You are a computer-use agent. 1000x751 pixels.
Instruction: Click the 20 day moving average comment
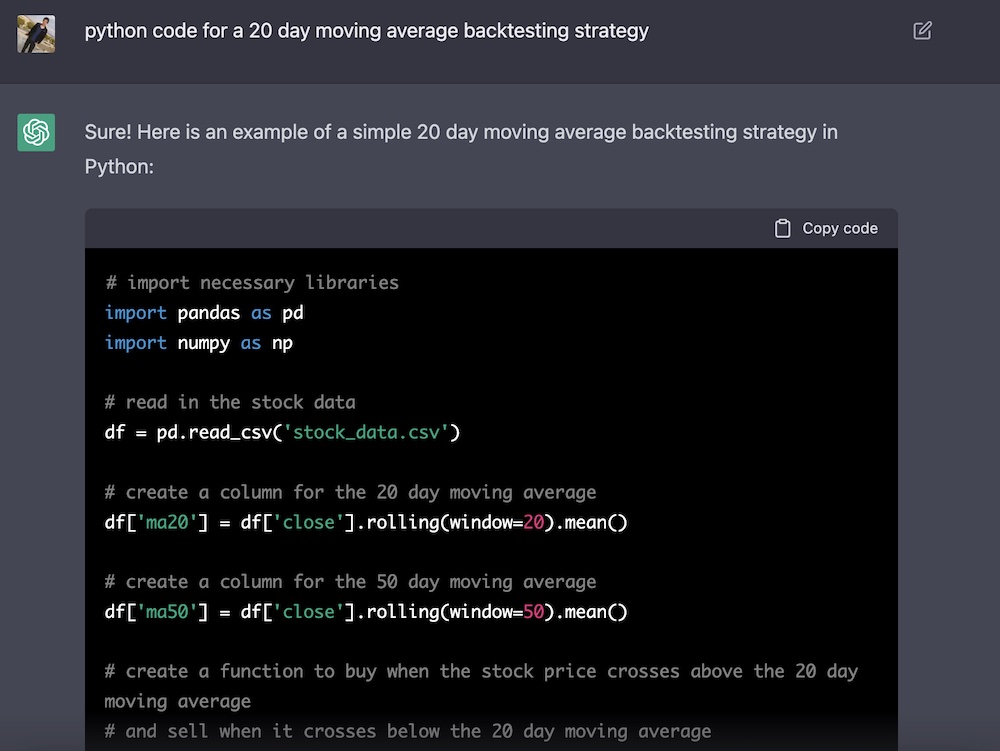click(350, 492)
